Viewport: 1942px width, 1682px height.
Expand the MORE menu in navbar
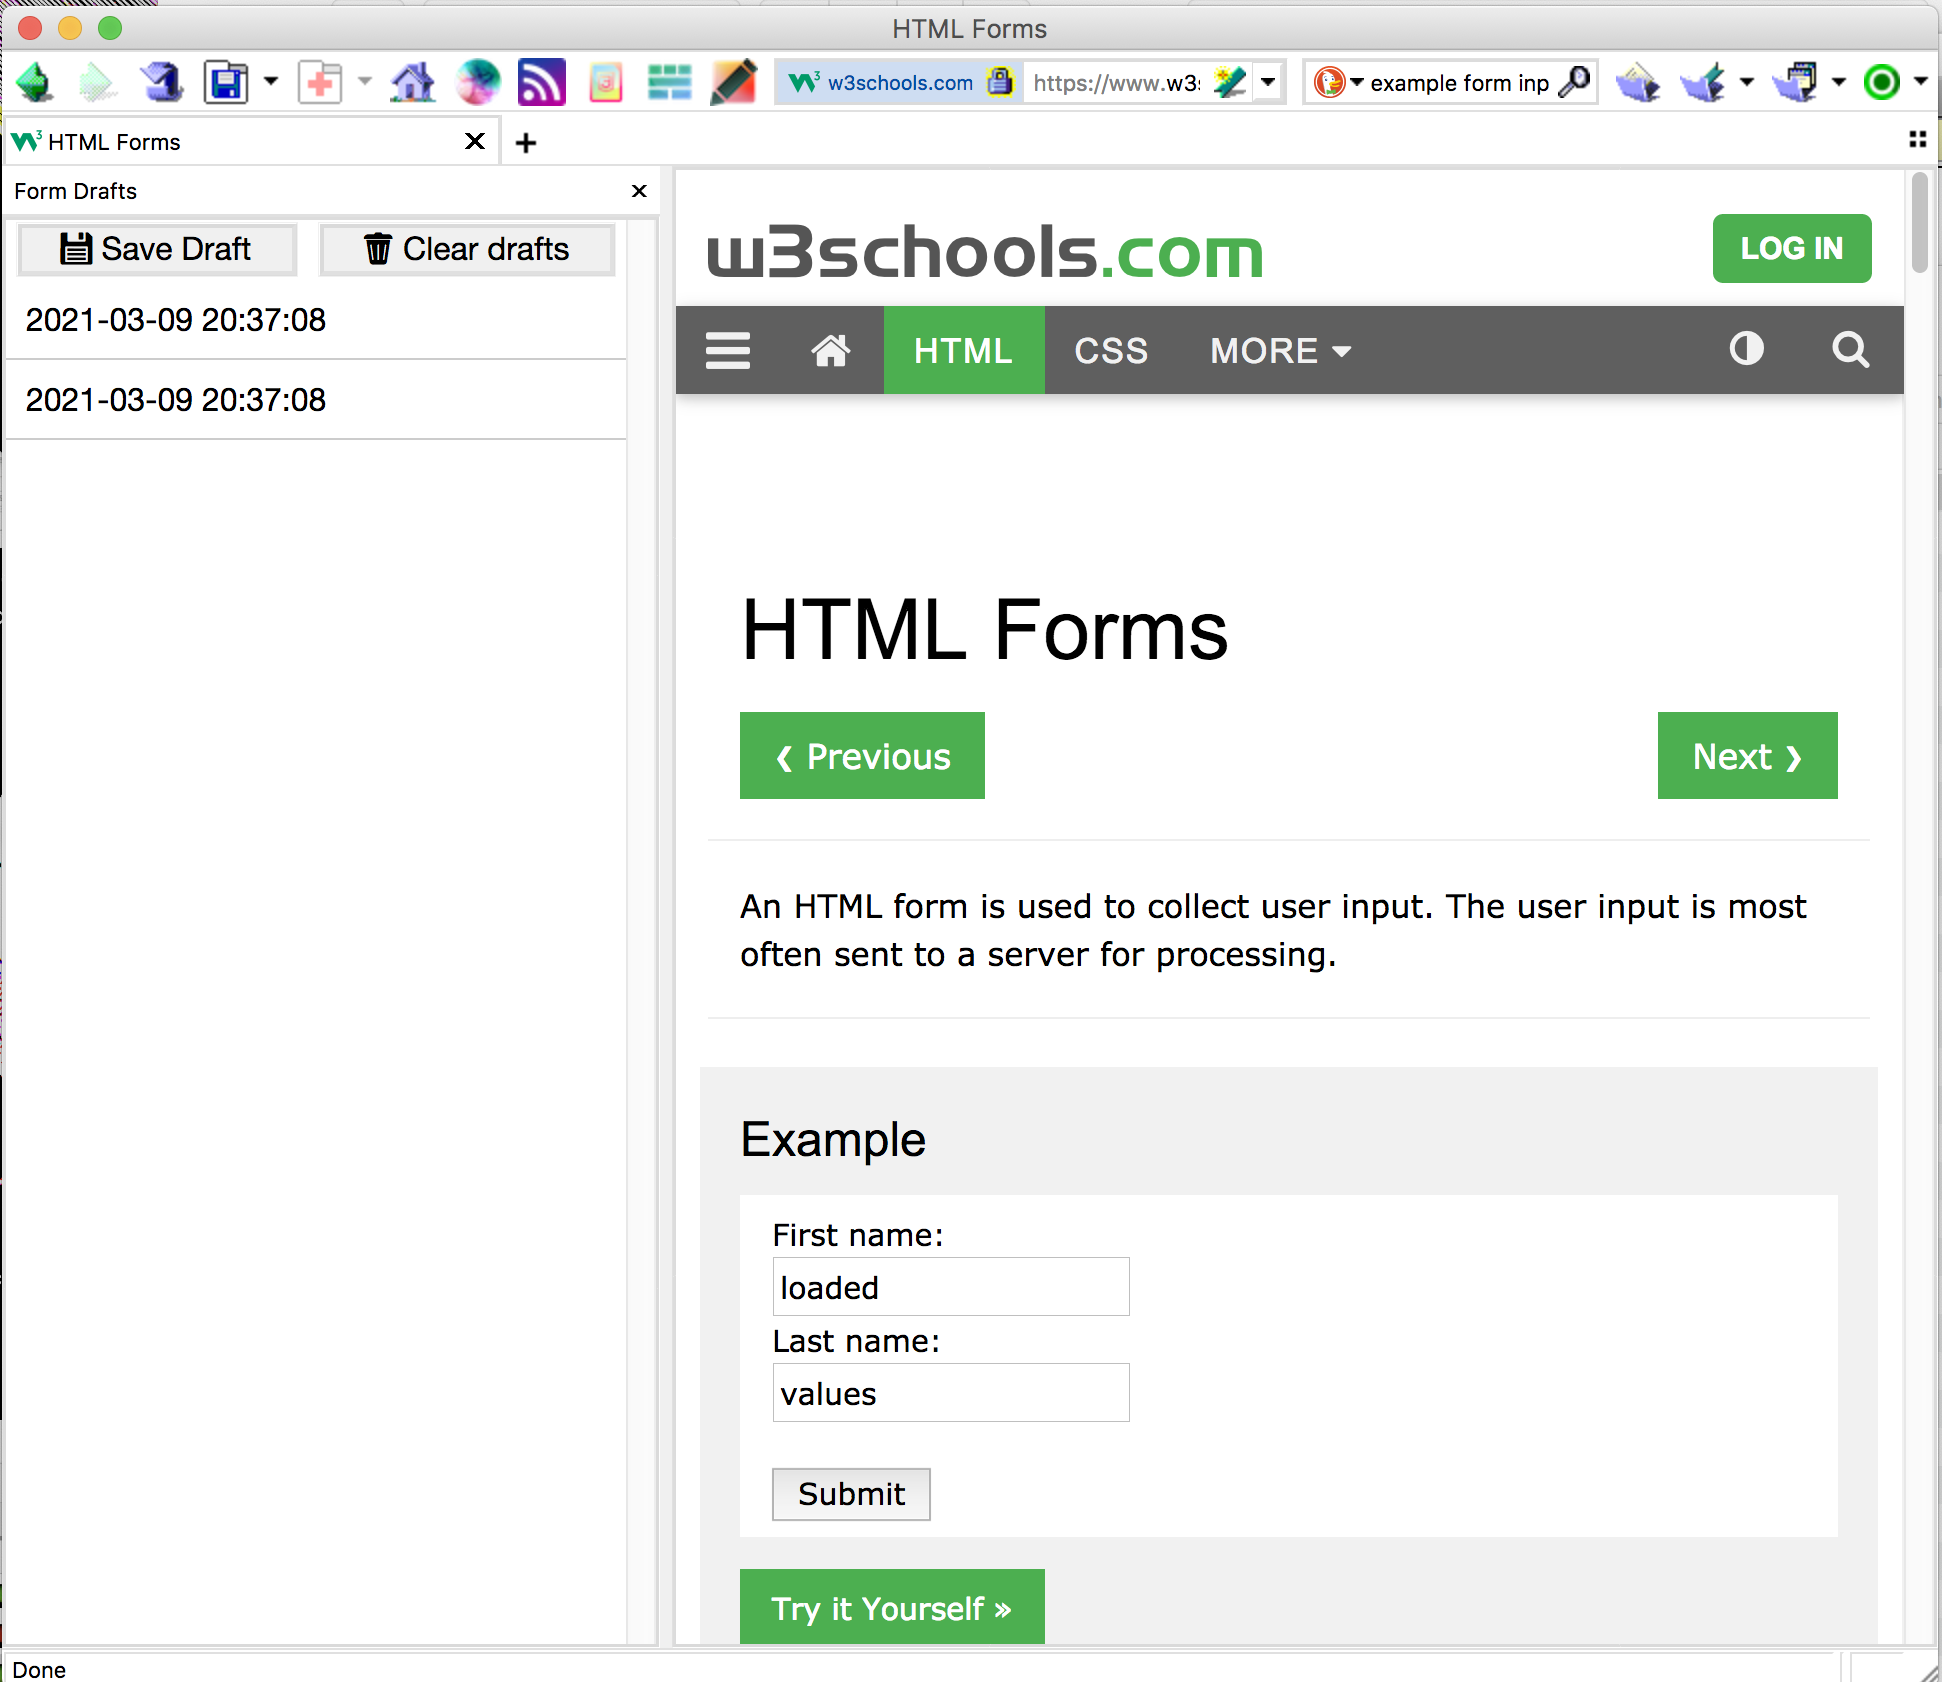tap(1281, 350)
